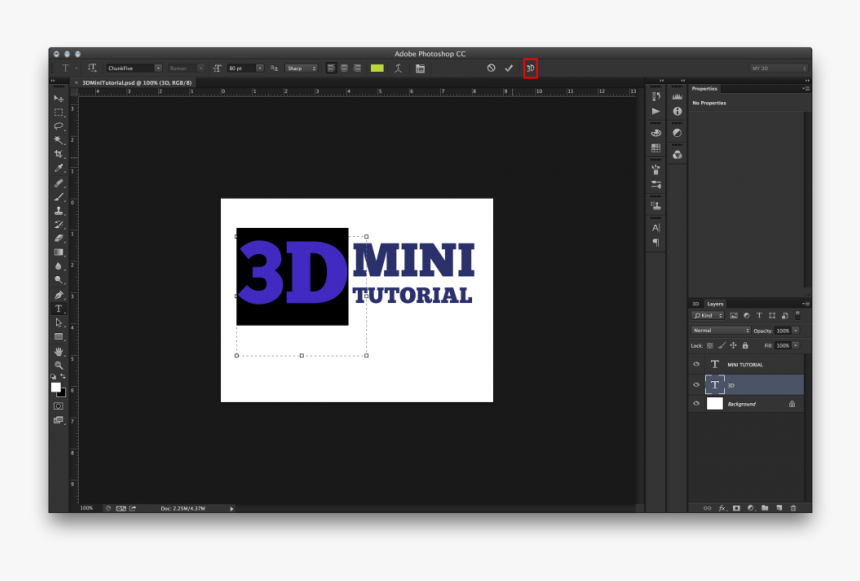Open Properties panel flyout menu
Viewport: 860px width, 581px height.
[806, 88]
